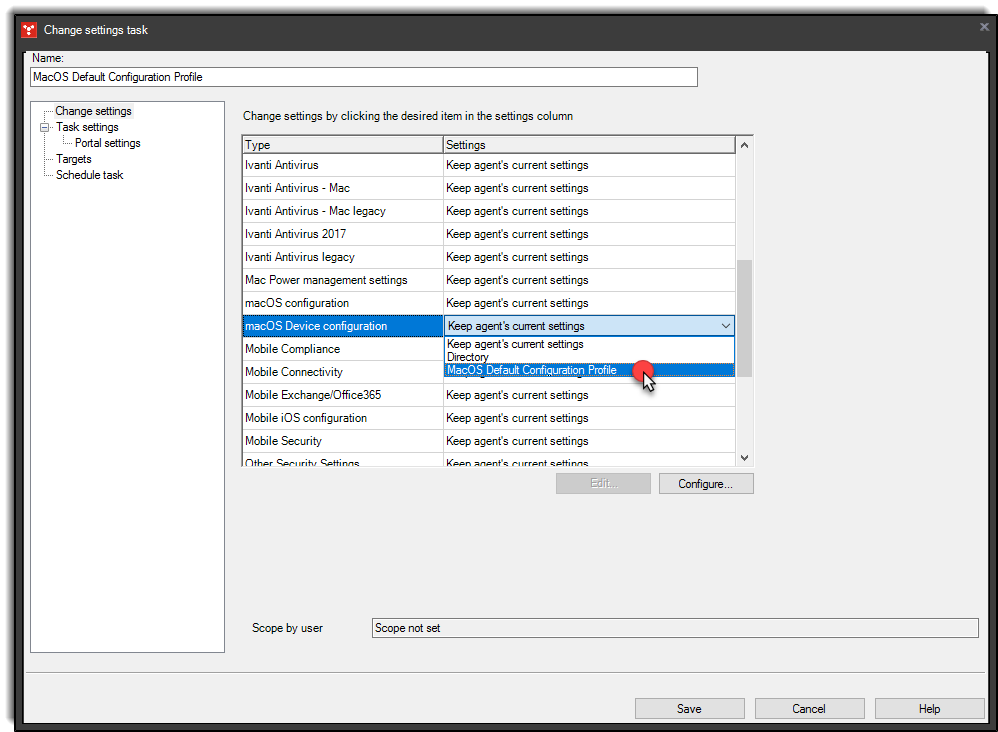Select "Targets" in the settings tree
998x732 pixels.
pos(74,158)
